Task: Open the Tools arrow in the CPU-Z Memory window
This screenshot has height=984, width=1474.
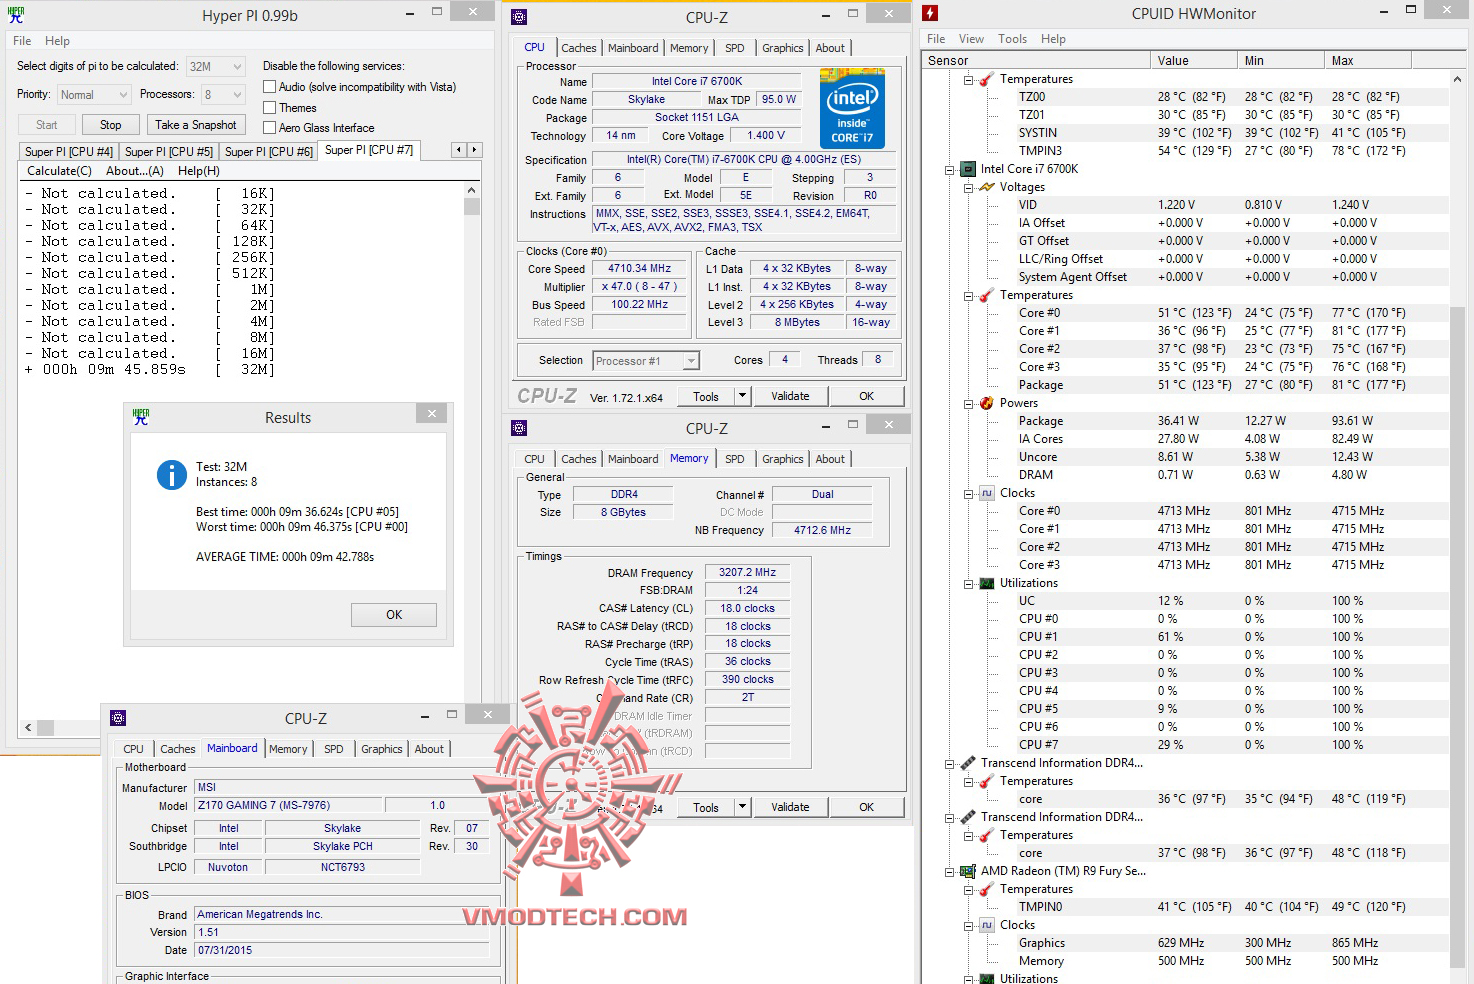Action: pos(742,807)
